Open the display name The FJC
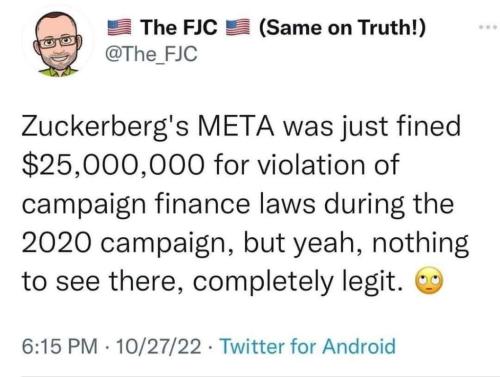The image size is (500, 377). [x=179, y=27]
